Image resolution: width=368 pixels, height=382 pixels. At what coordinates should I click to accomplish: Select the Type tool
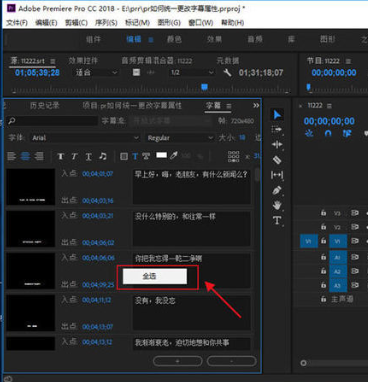click(277, 220)
